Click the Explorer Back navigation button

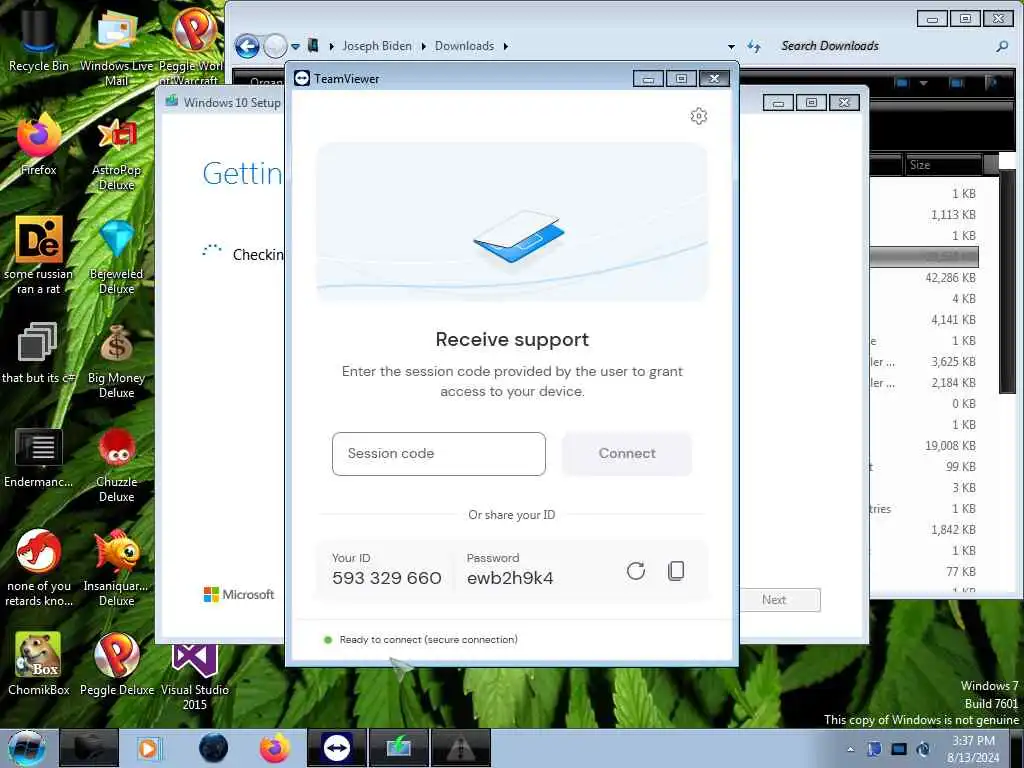[x=247, y=46]
